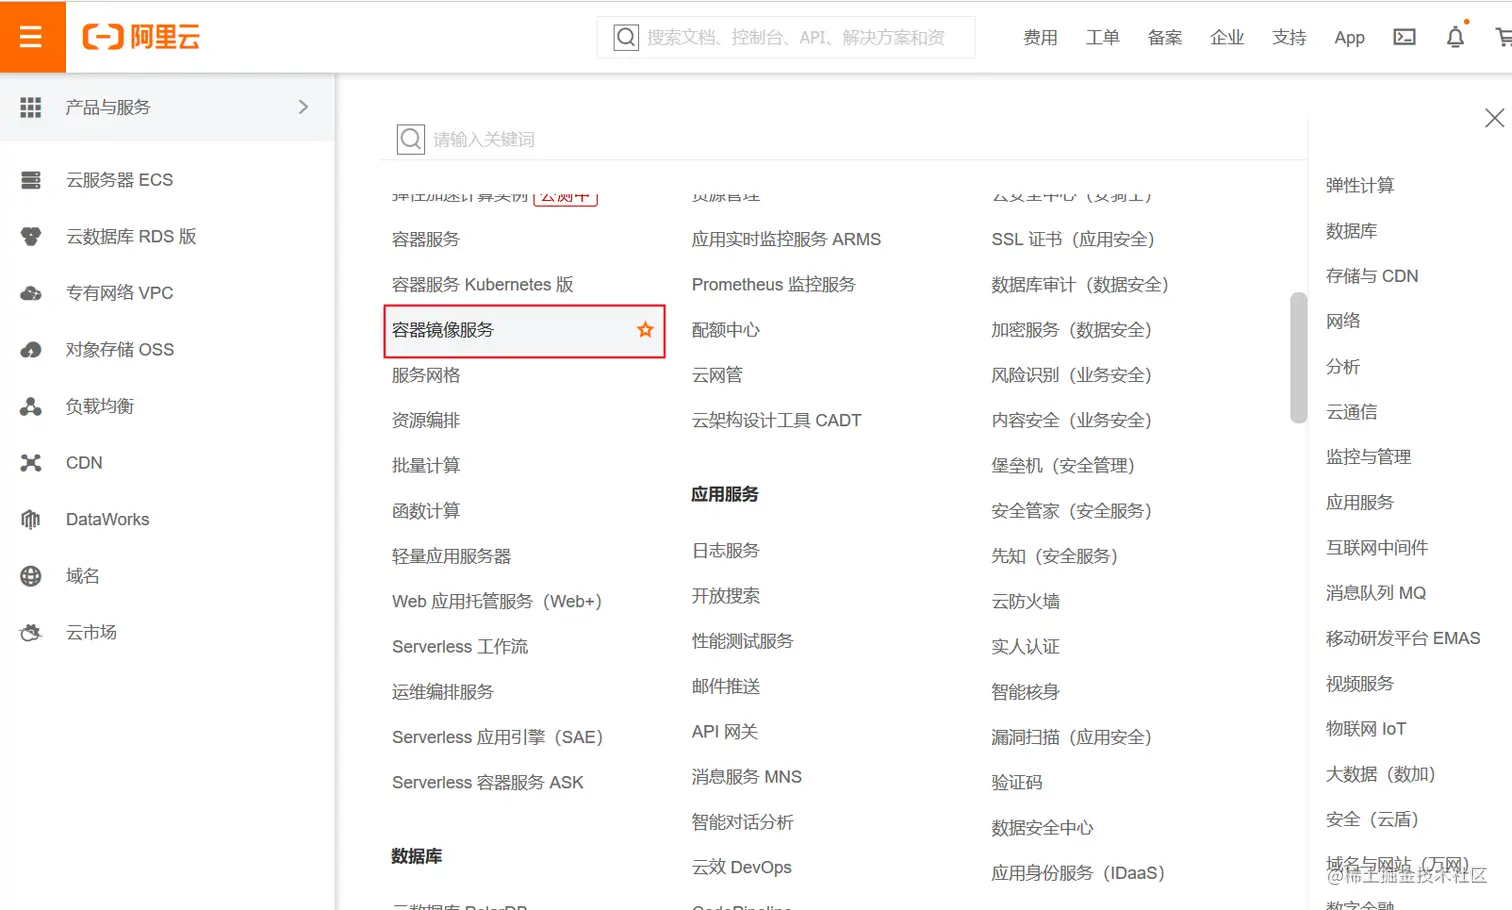Click the 负载均衡 icon
This screenshot has width=1512, height=910.
pyautogui.click(x=31, y=406)
